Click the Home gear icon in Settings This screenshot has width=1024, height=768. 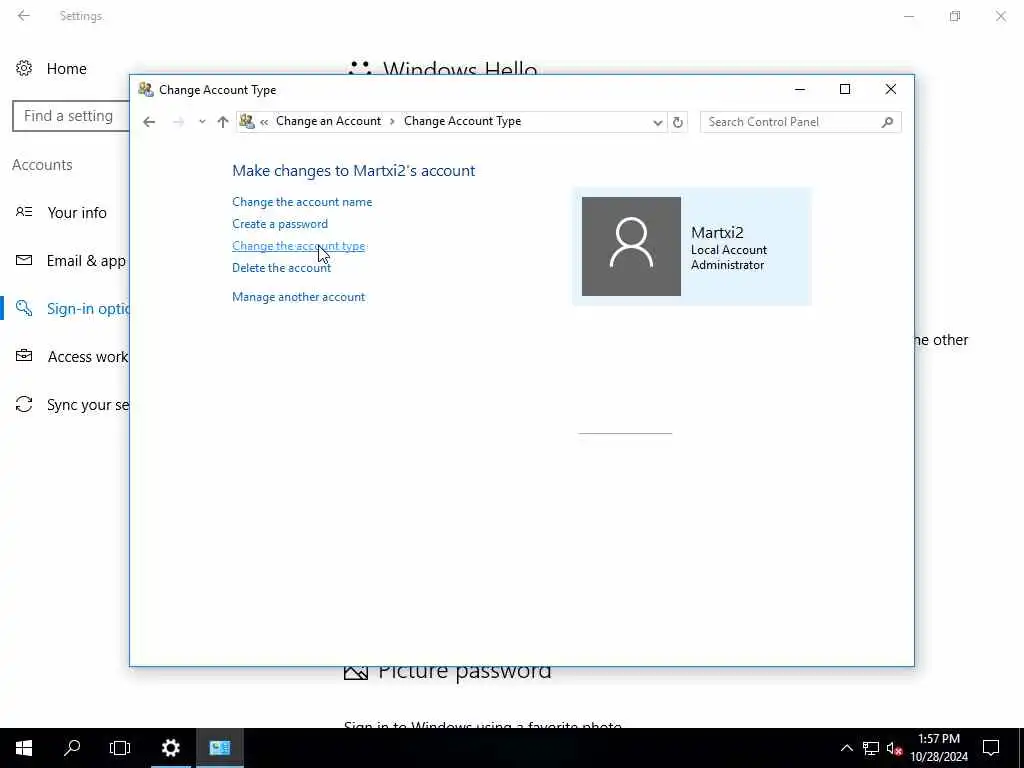point(24,69)
